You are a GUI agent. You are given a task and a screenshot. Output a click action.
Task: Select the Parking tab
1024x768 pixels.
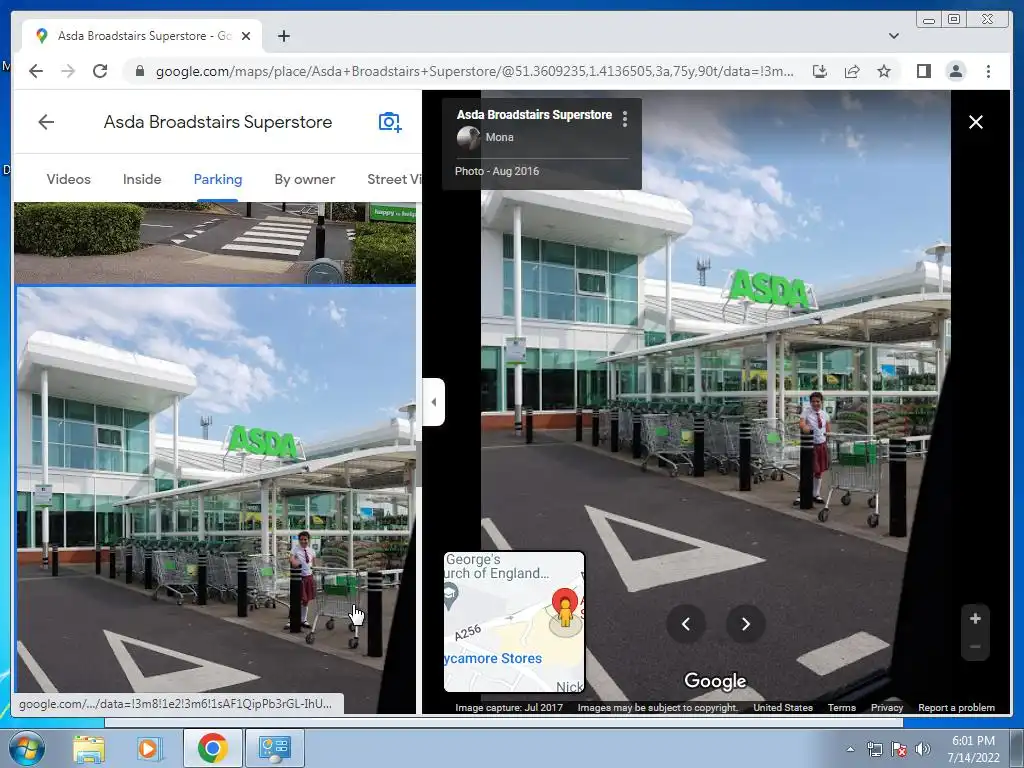click(217, 179)
